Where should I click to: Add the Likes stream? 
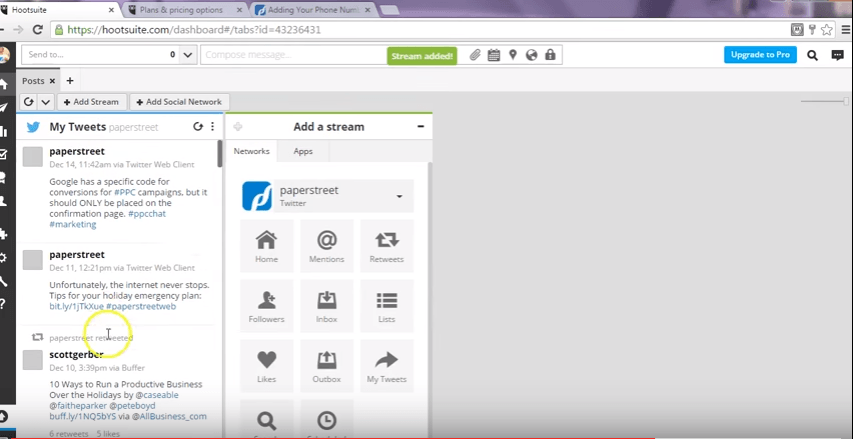click(x=267, y=366)
